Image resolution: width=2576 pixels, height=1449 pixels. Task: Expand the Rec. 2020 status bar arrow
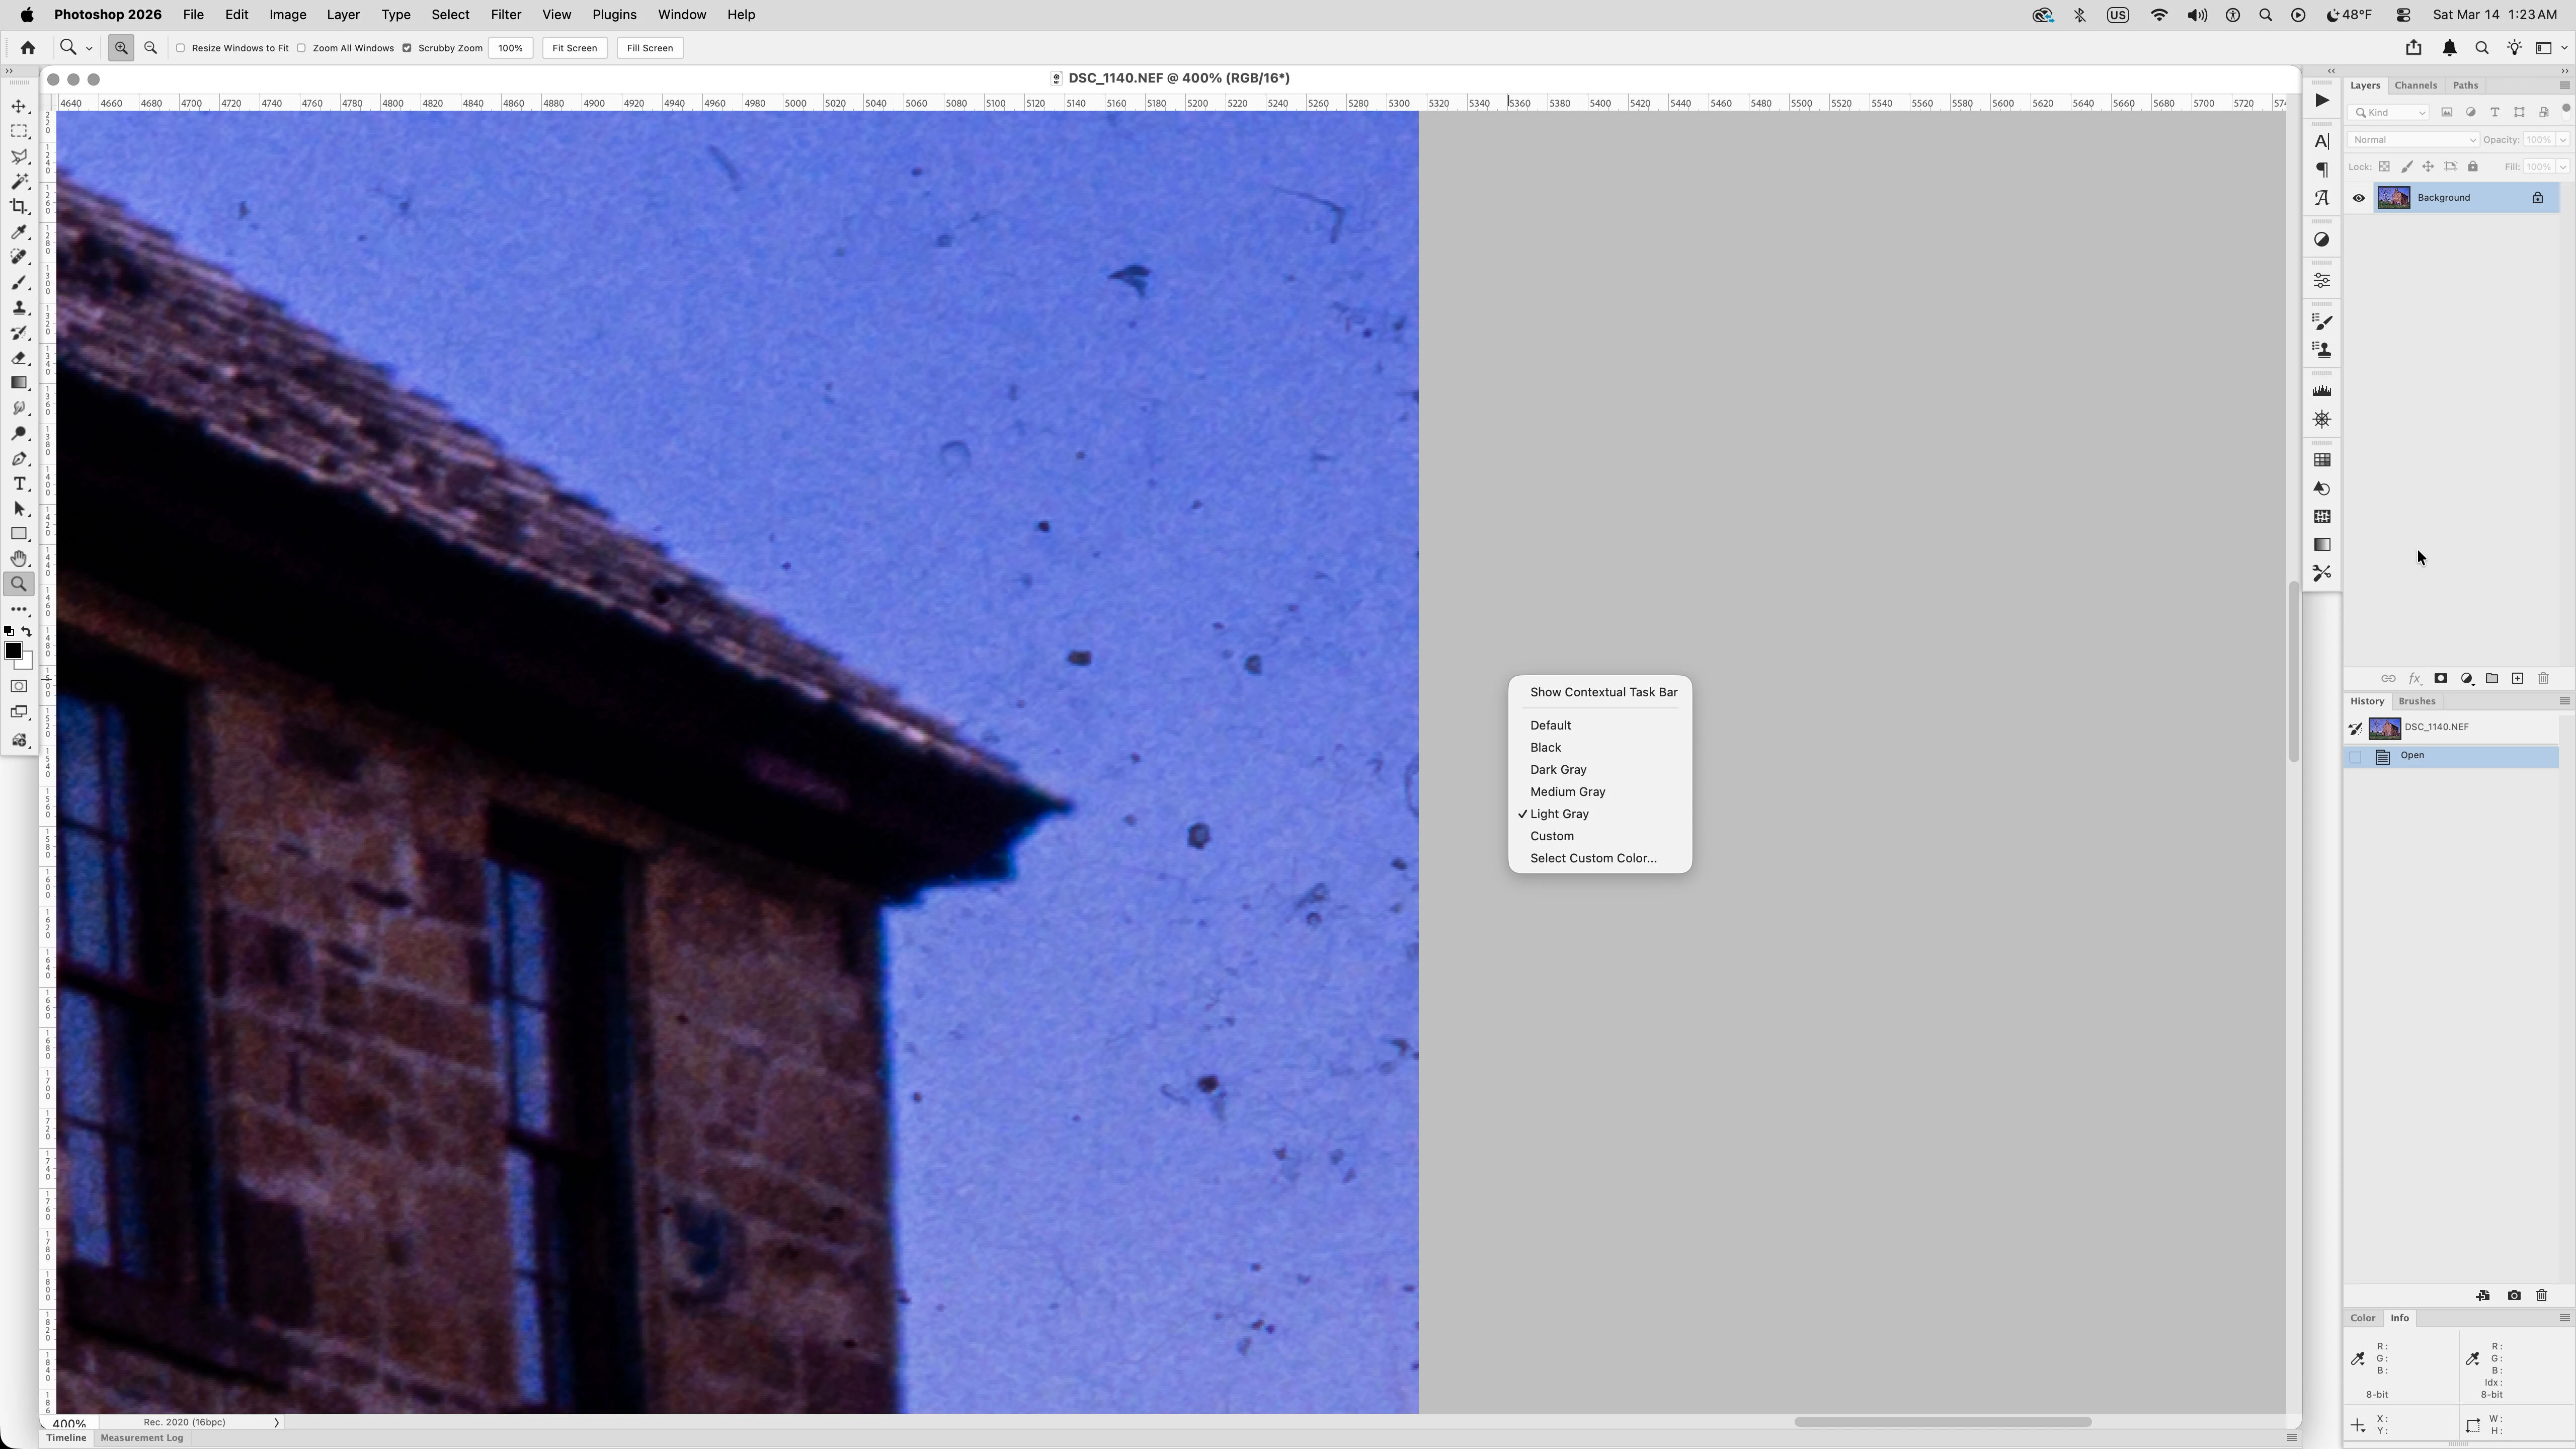tap(276, 1422)
